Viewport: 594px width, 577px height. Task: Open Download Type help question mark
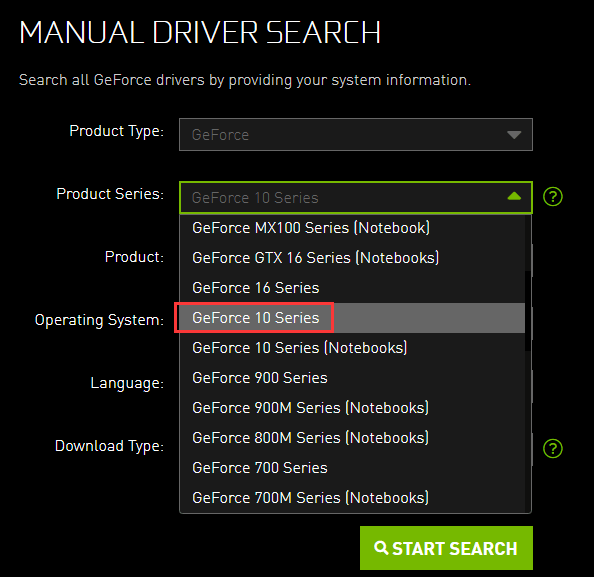coord(553,449)
